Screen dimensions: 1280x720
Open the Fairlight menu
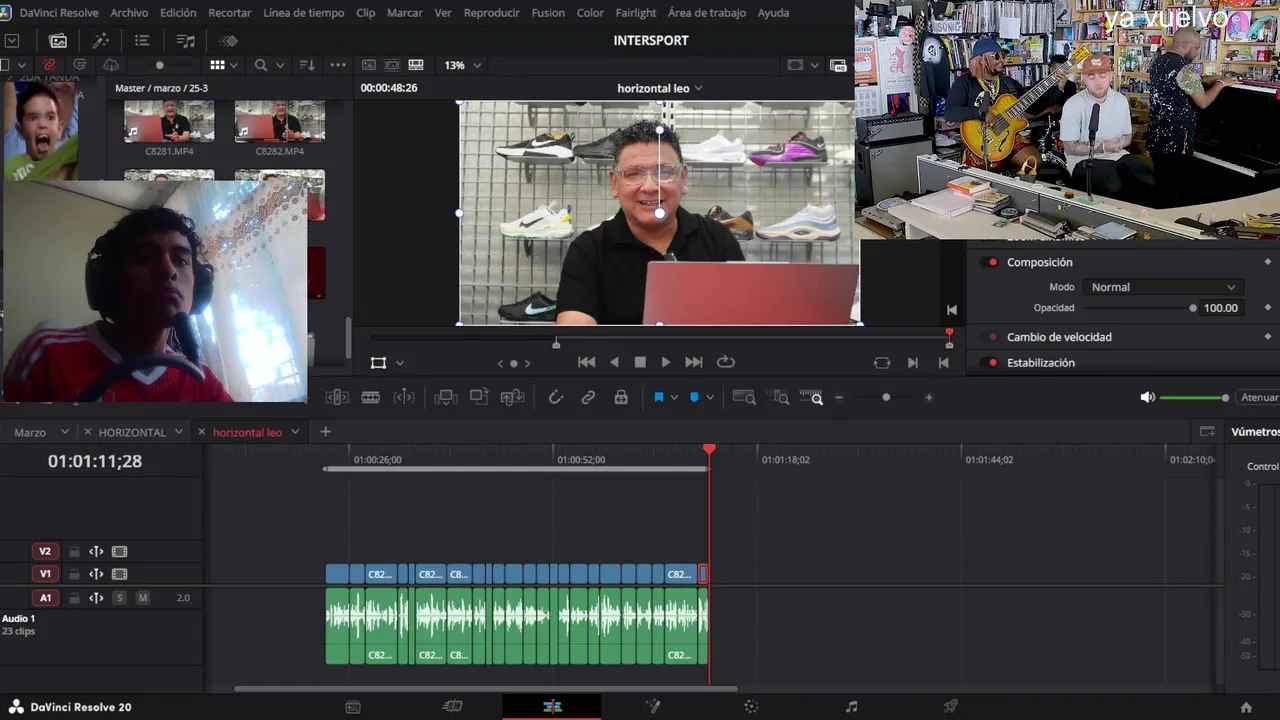point(636,13)
